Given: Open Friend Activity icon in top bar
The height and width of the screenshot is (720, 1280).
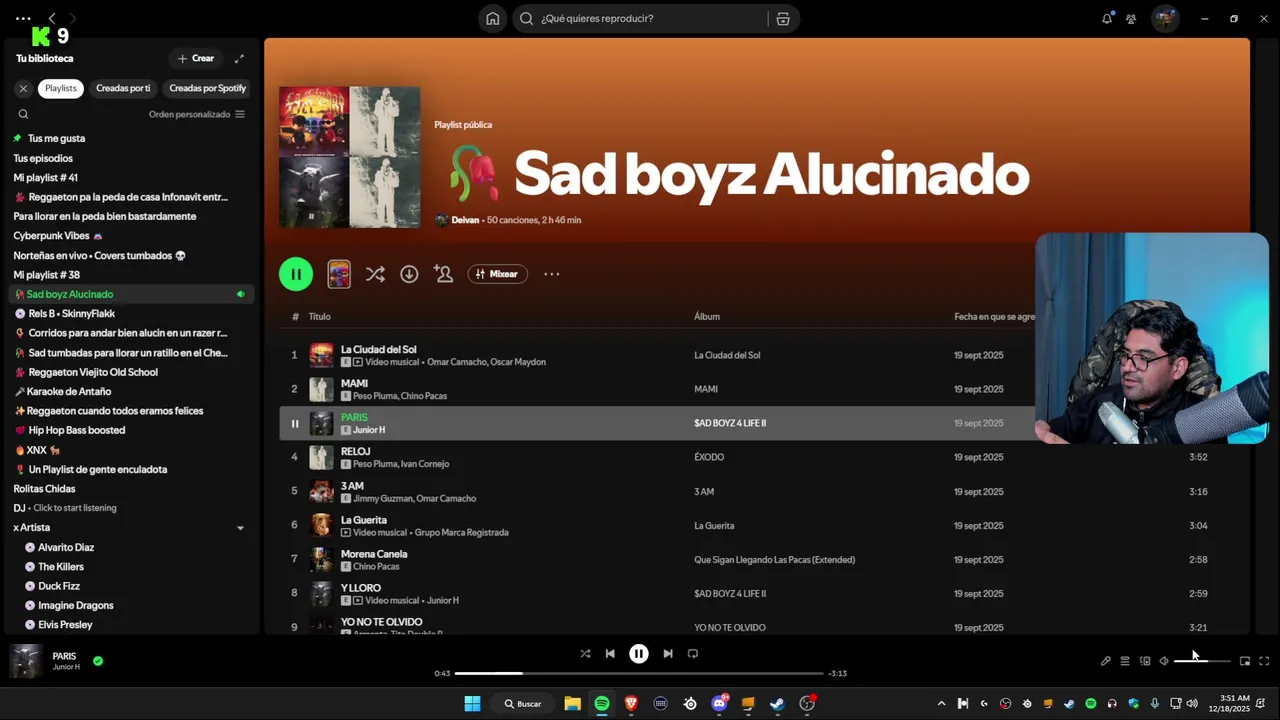Looking at the screenshot, I should coord(1131,18).
